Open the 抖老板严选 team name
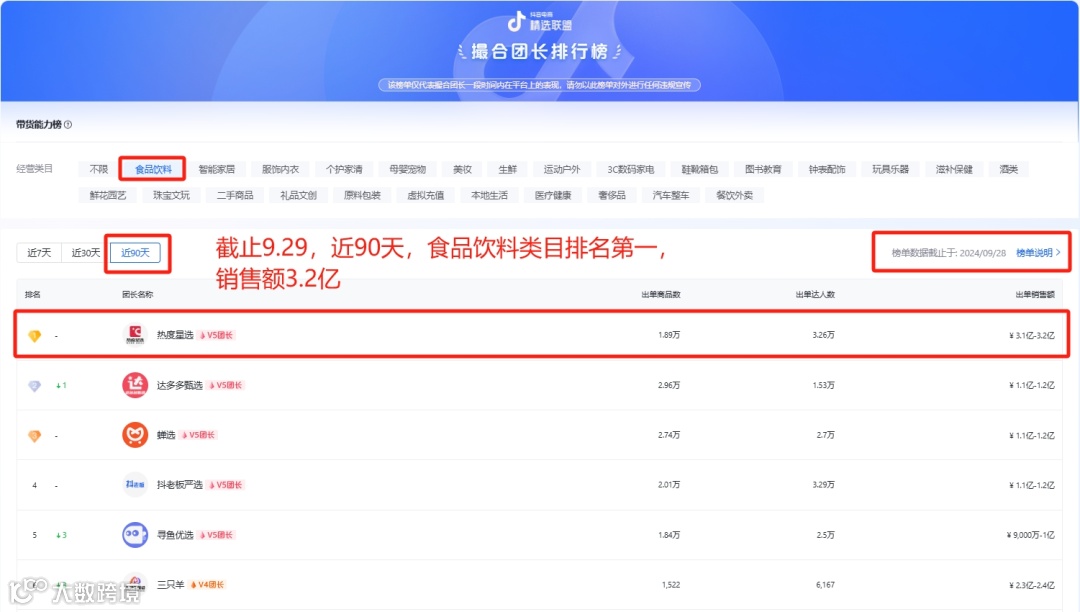 (179, 485)
